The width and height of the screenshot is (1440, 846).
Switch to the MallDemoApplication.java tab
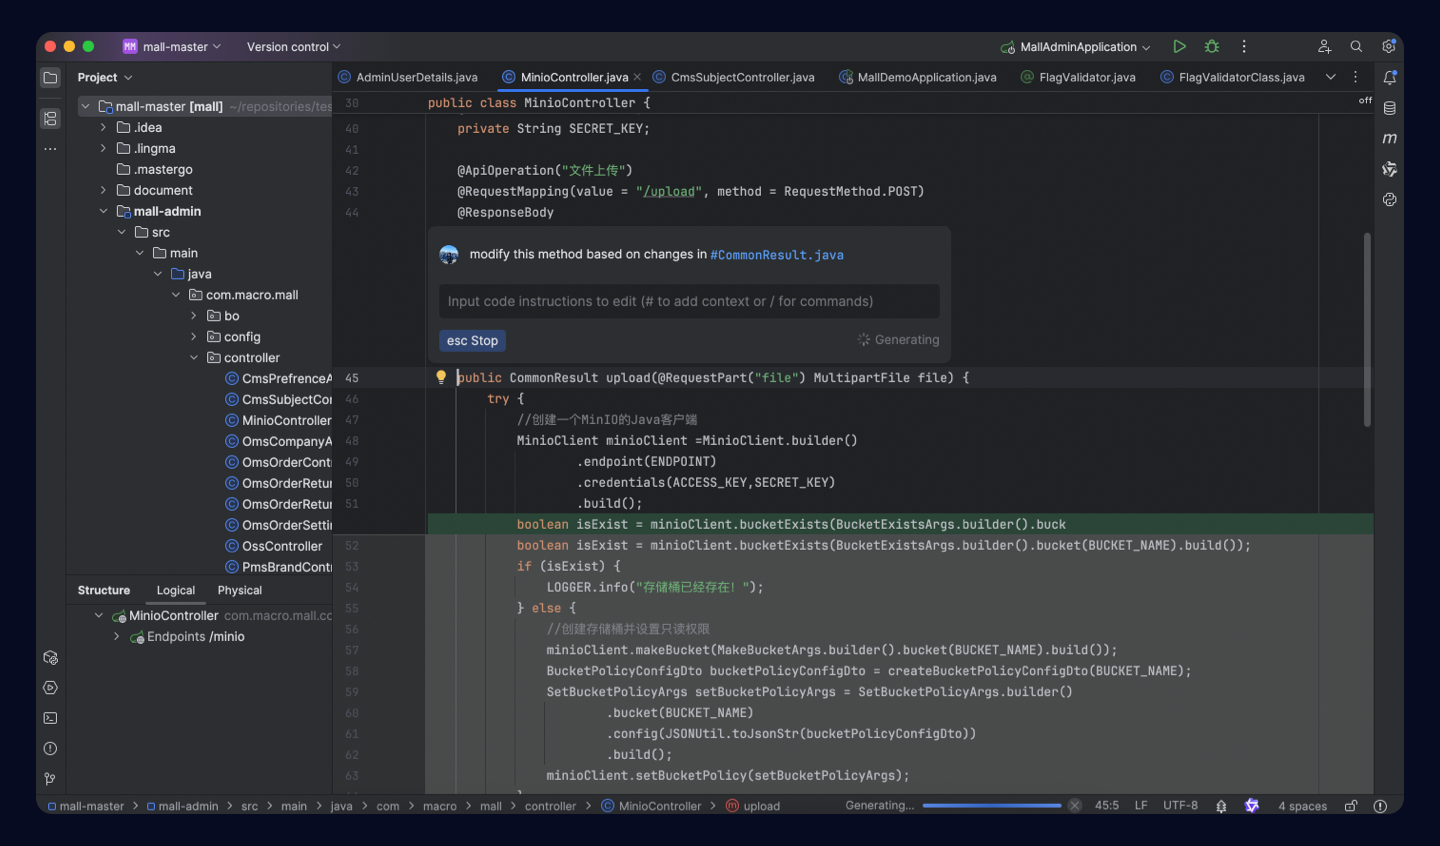(918, 77)
